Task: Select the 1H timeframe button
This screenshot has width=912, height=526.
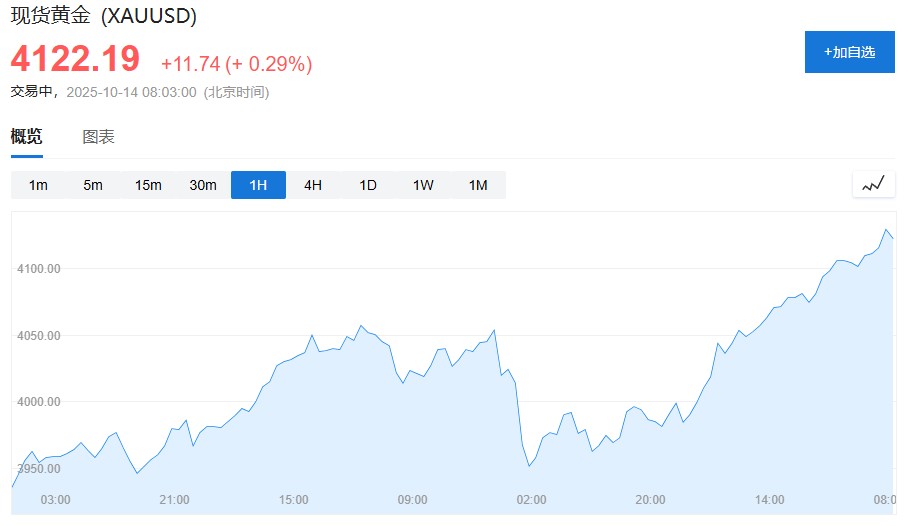Action: (x=258, y=185)
